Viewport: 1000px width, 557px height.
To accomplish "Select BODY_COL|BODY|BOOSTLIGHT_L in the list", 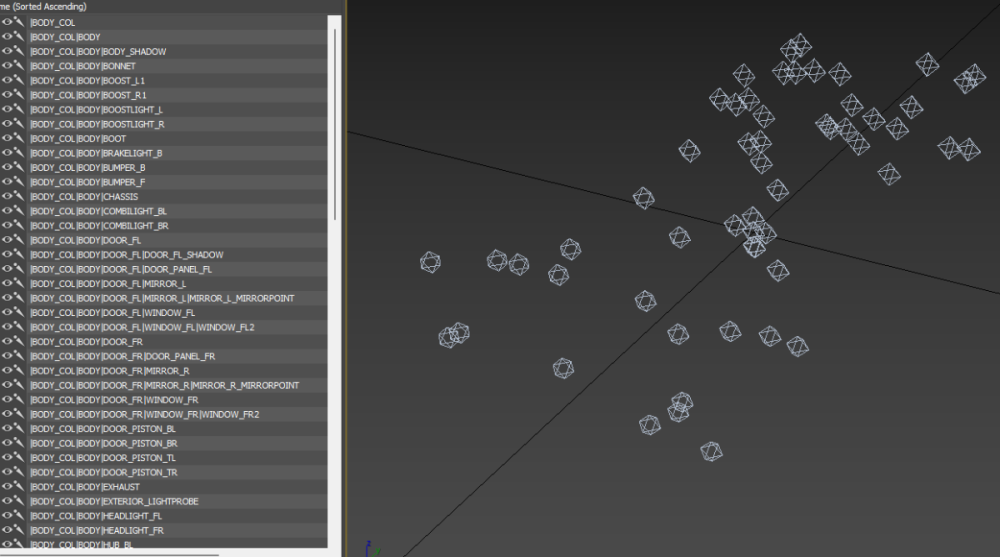I will (x=96, y=110).
